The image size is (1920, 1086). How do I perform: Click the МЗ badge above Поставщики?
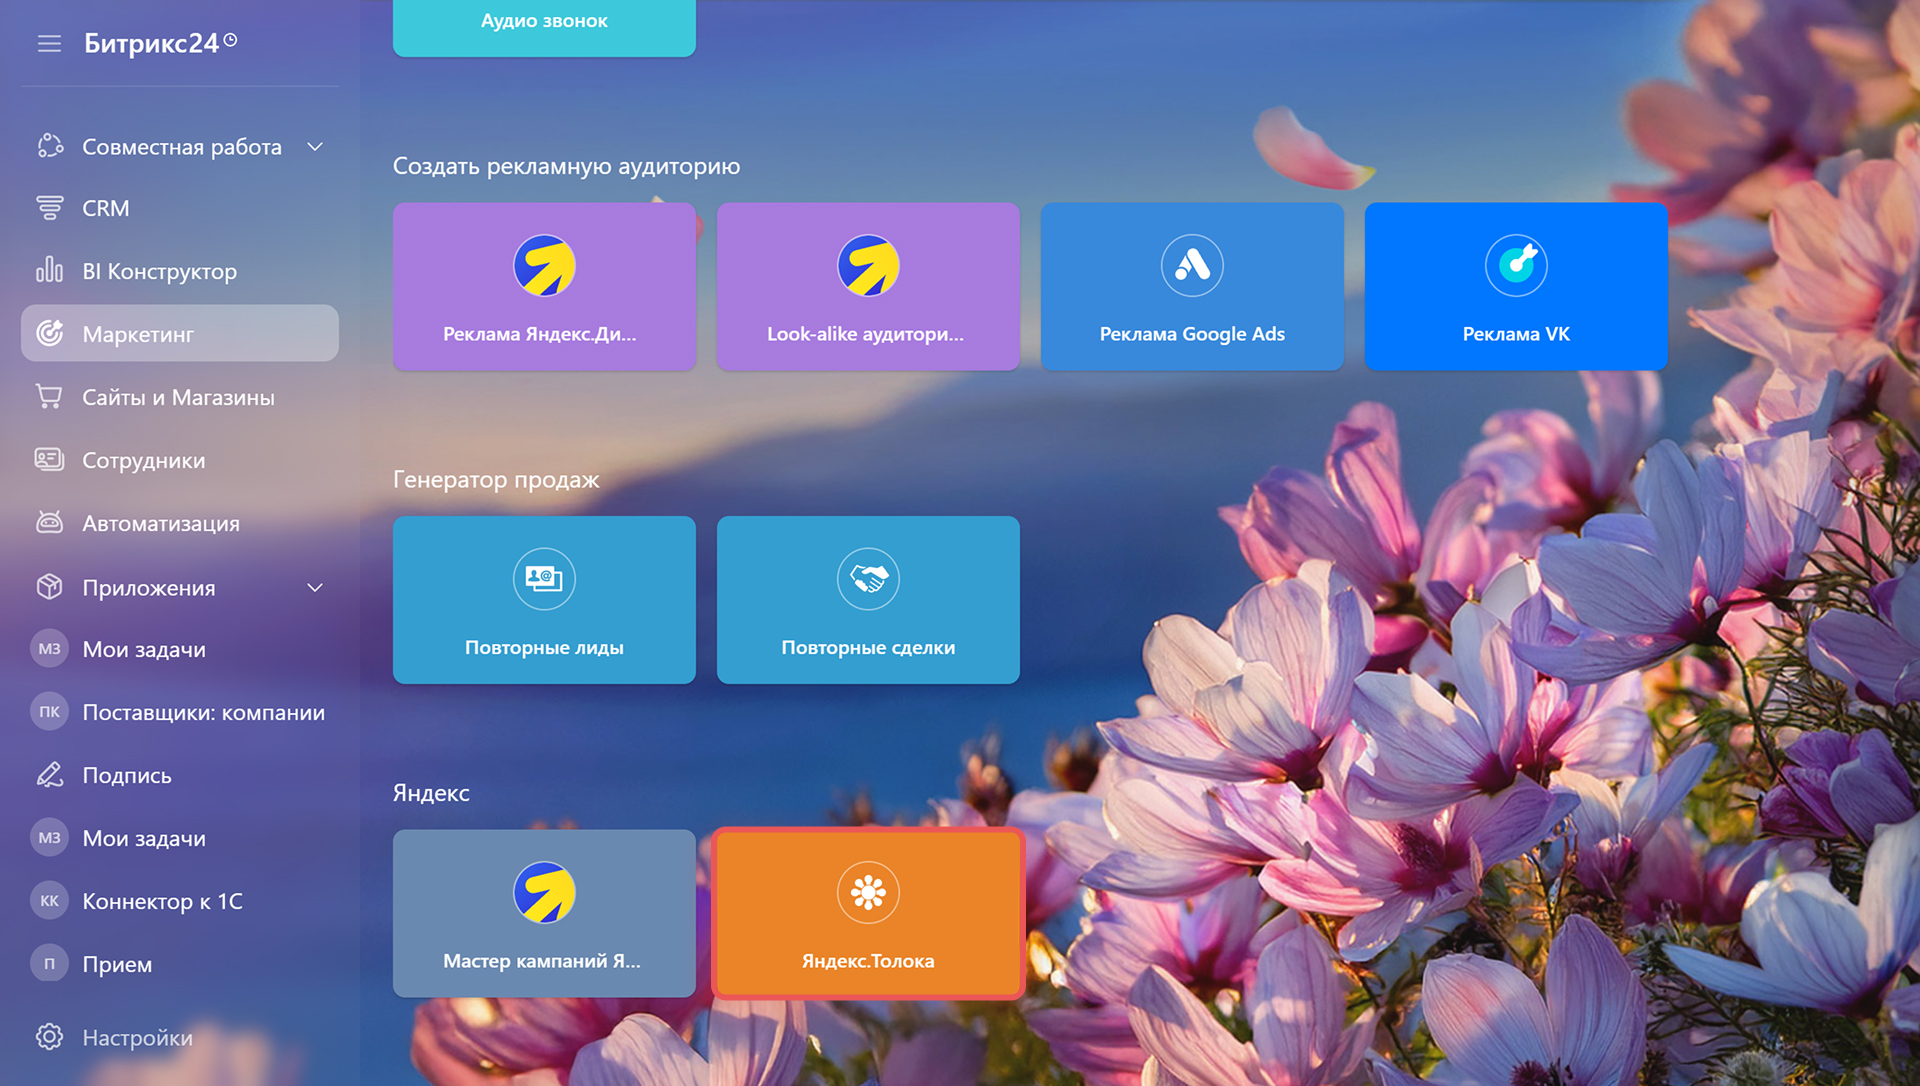(x=49, y=649)
